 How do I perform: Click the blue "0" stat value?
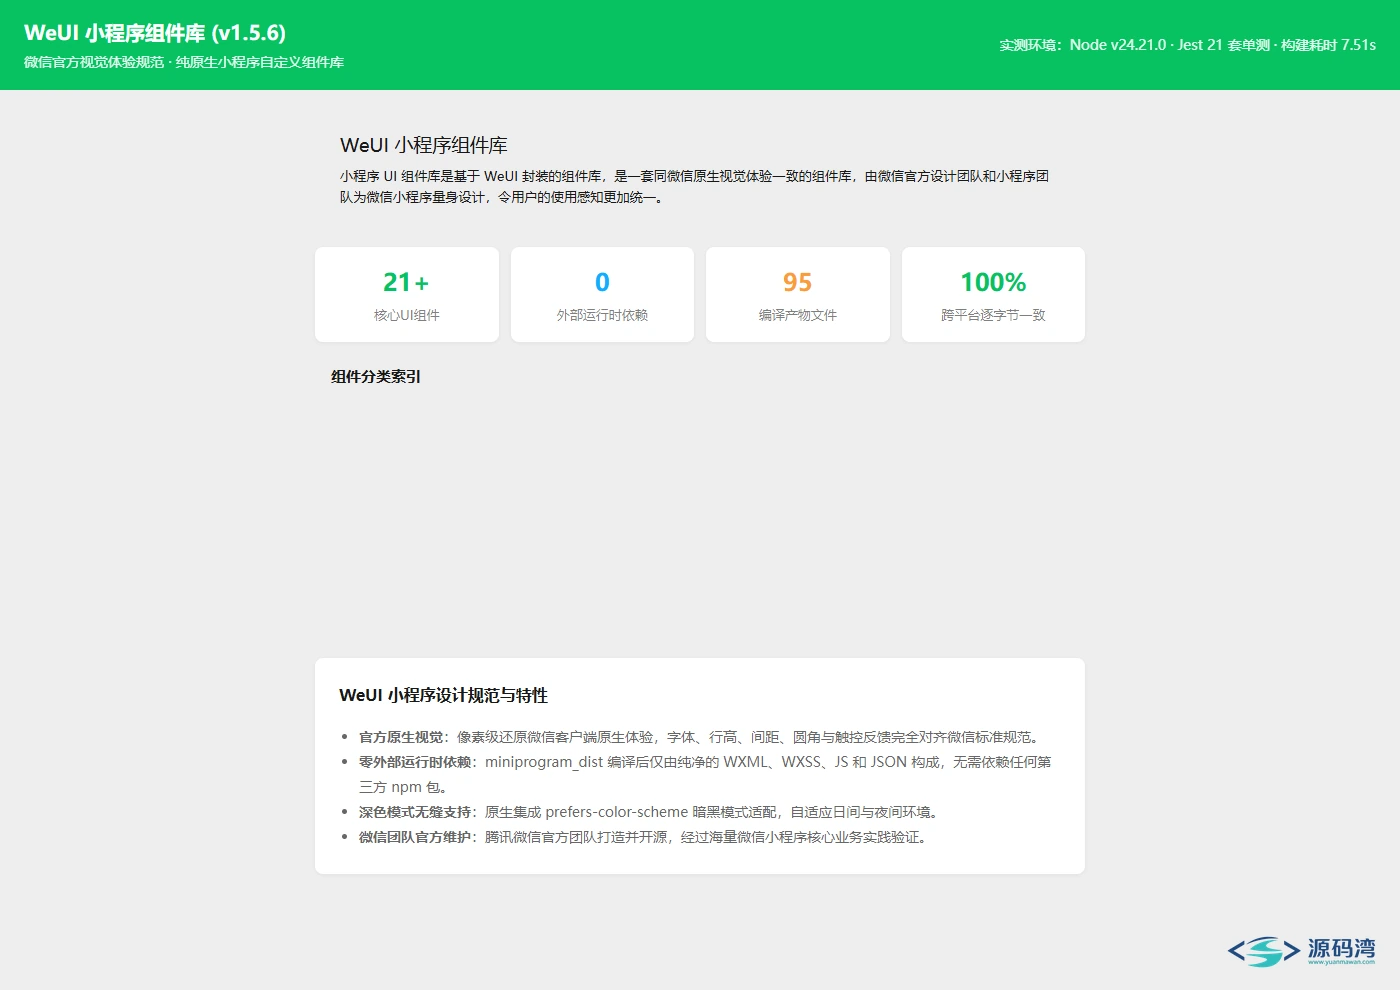pos(602,282)
